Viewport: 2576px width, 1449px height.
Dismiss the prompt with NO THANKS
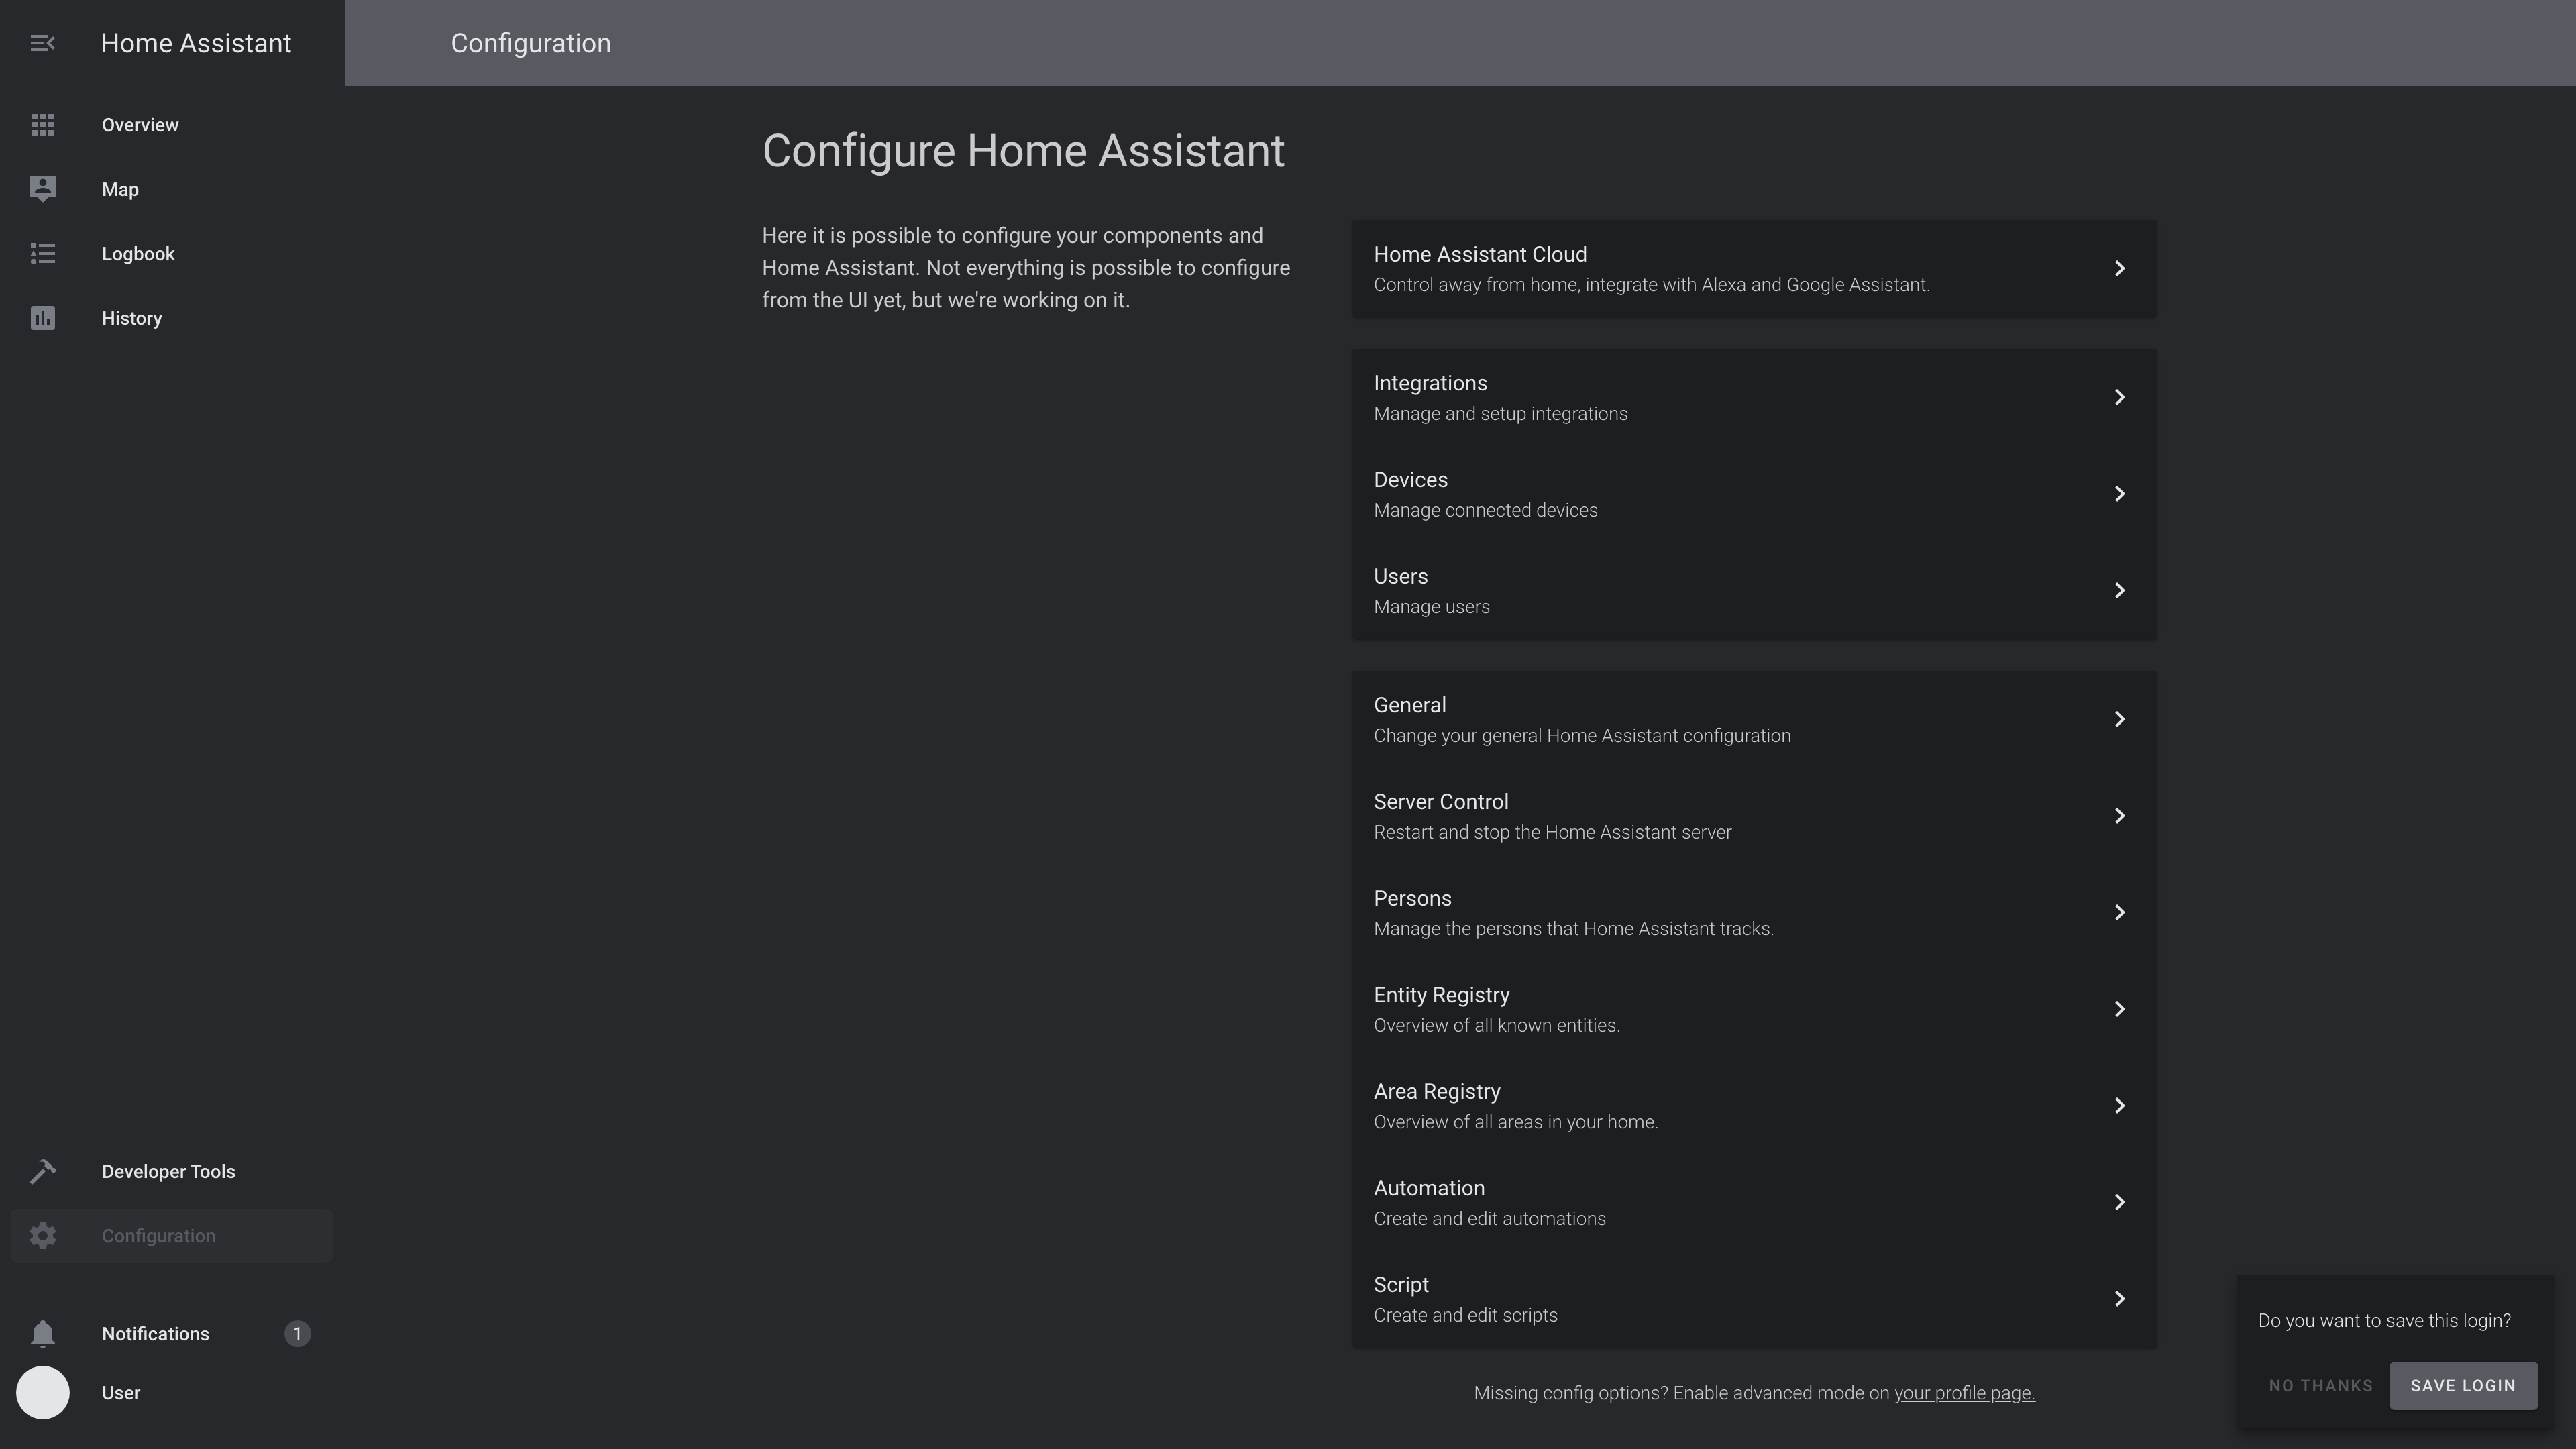point(2320,1385)
